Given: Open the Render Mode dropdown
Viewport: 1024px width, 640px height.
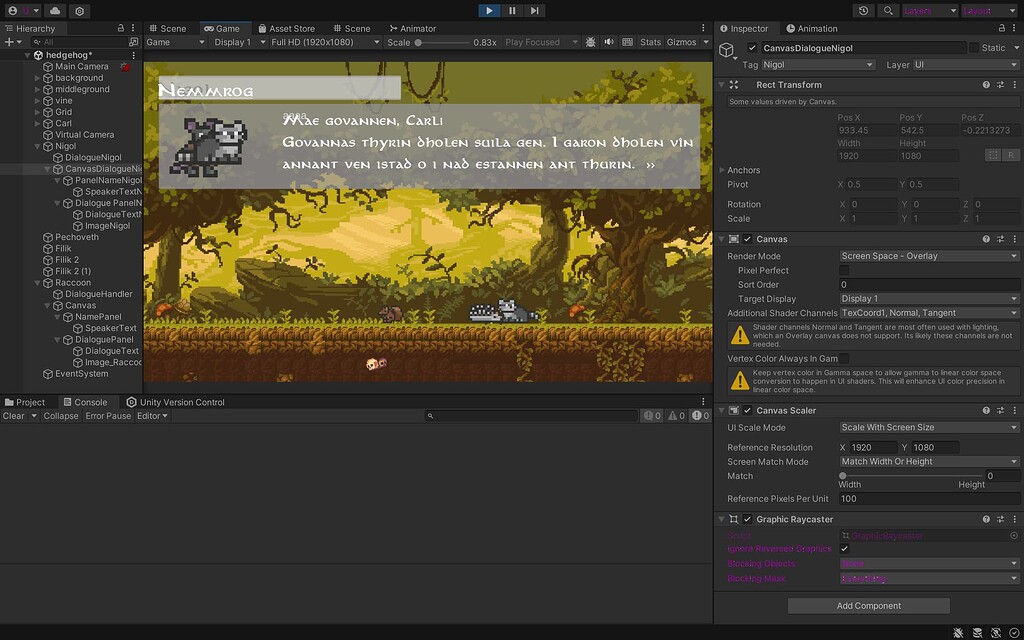Looking at the screenshot, I should click(928, 255).
